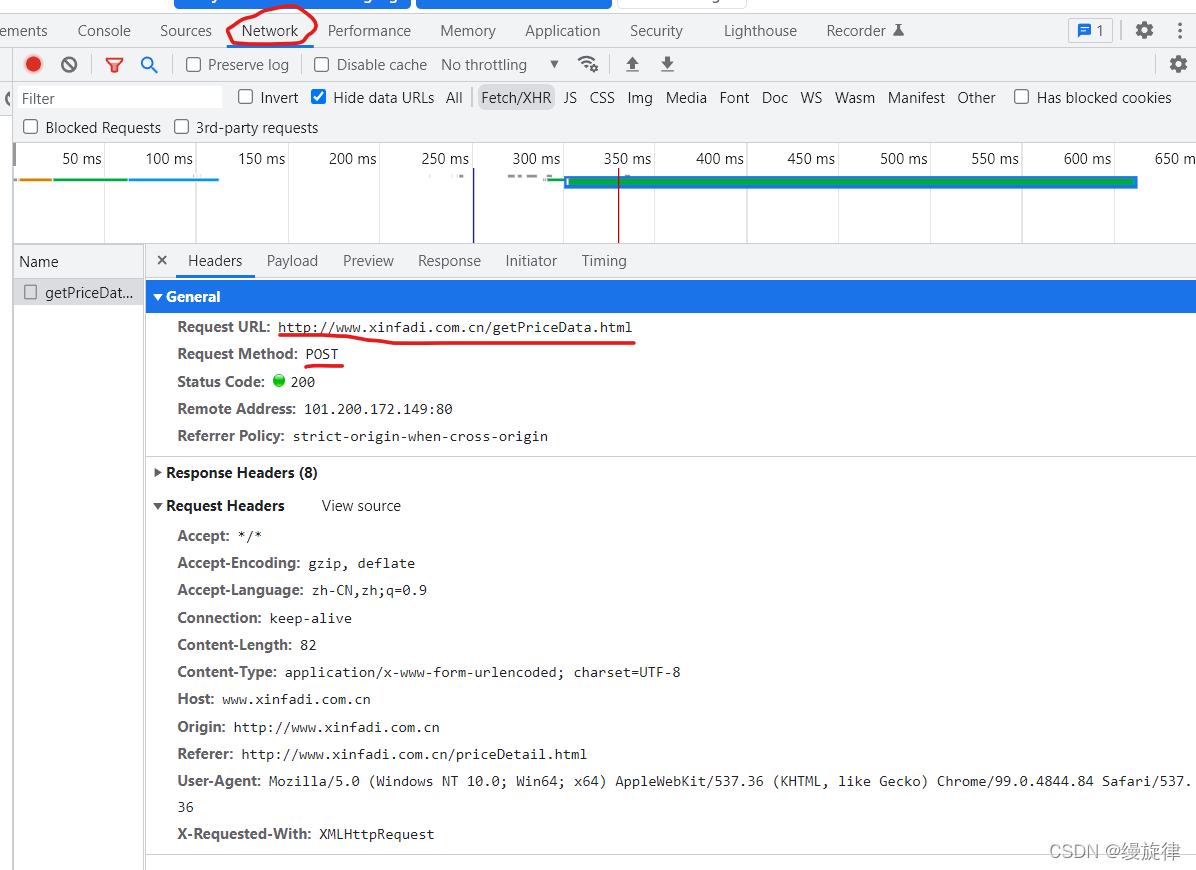Filter requests by Img

[640, 98]
